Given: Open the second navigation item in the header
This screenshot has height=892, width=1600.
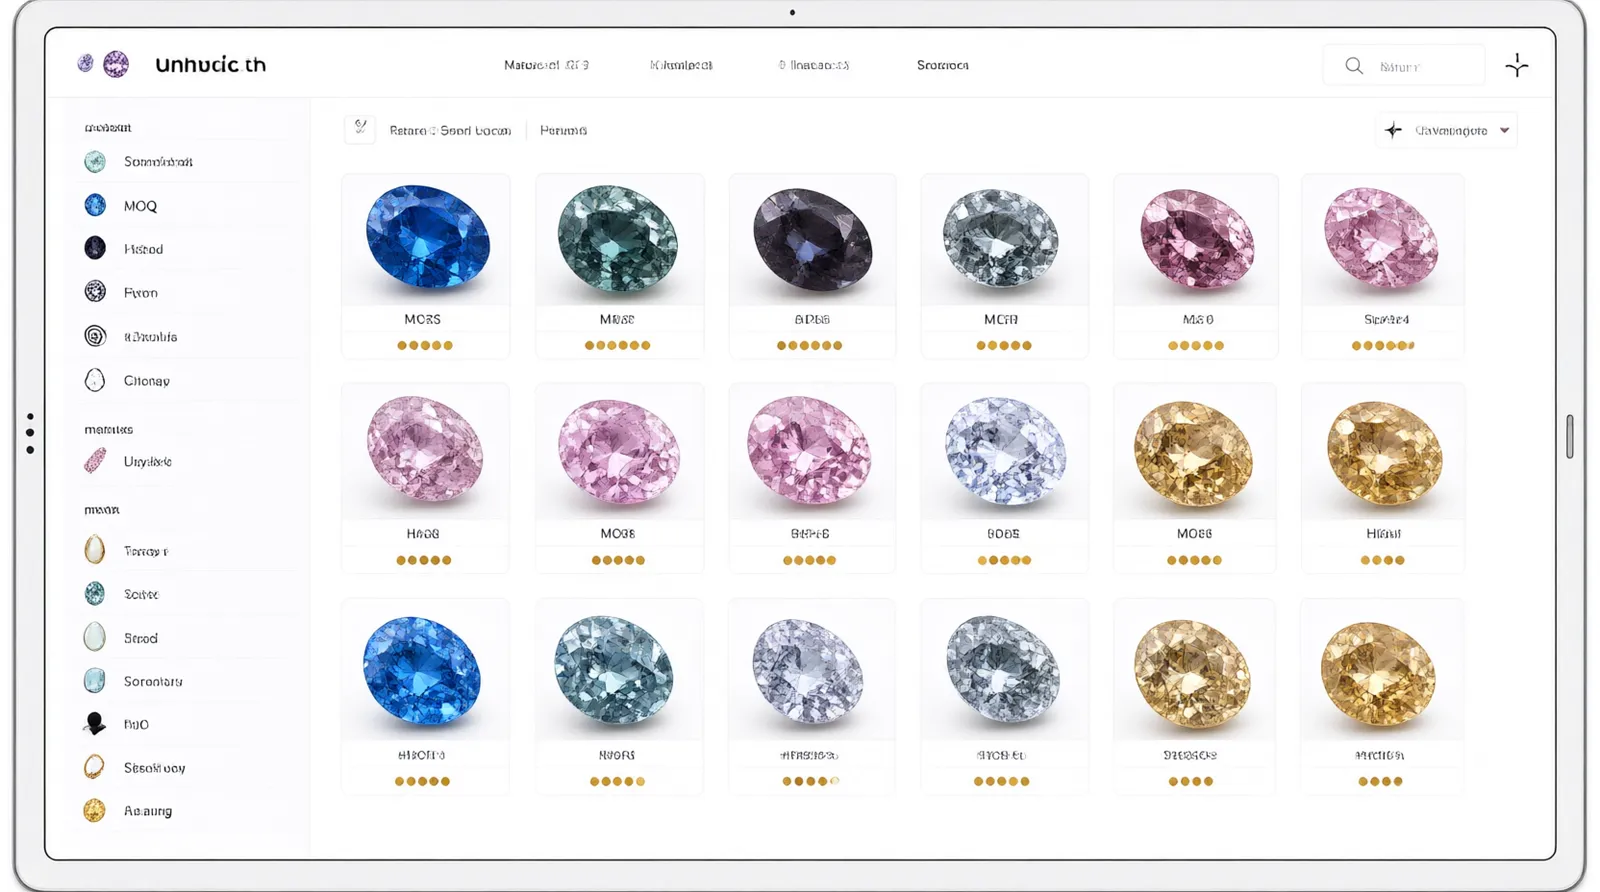Looking at the screenshot, I should point(681,65).
